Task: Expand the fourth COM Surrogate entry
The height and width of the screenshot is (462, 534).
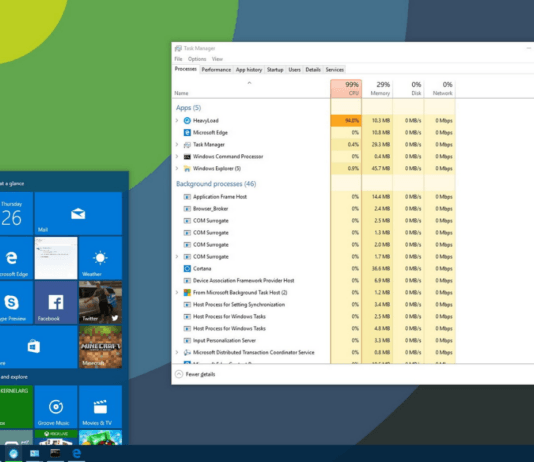Action: coord(177,257)
